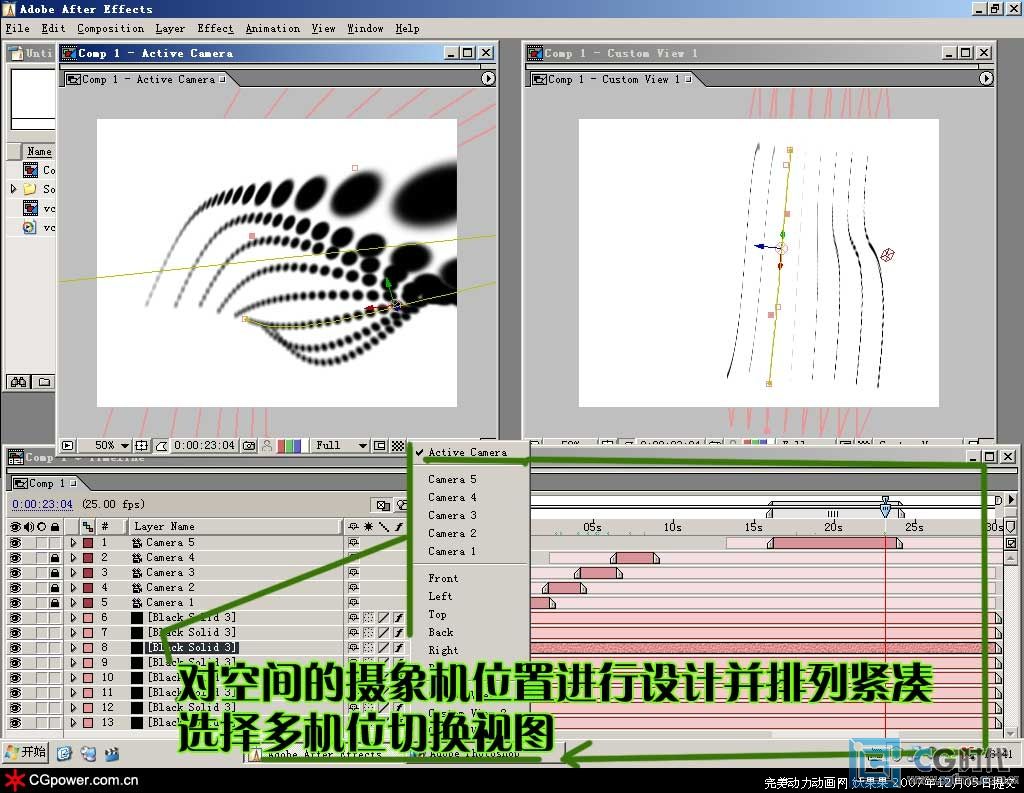Image resolution: width=1024 pixels, height=793 pixels.
Task: Open the Composition menu
Action: pos(110,28)
